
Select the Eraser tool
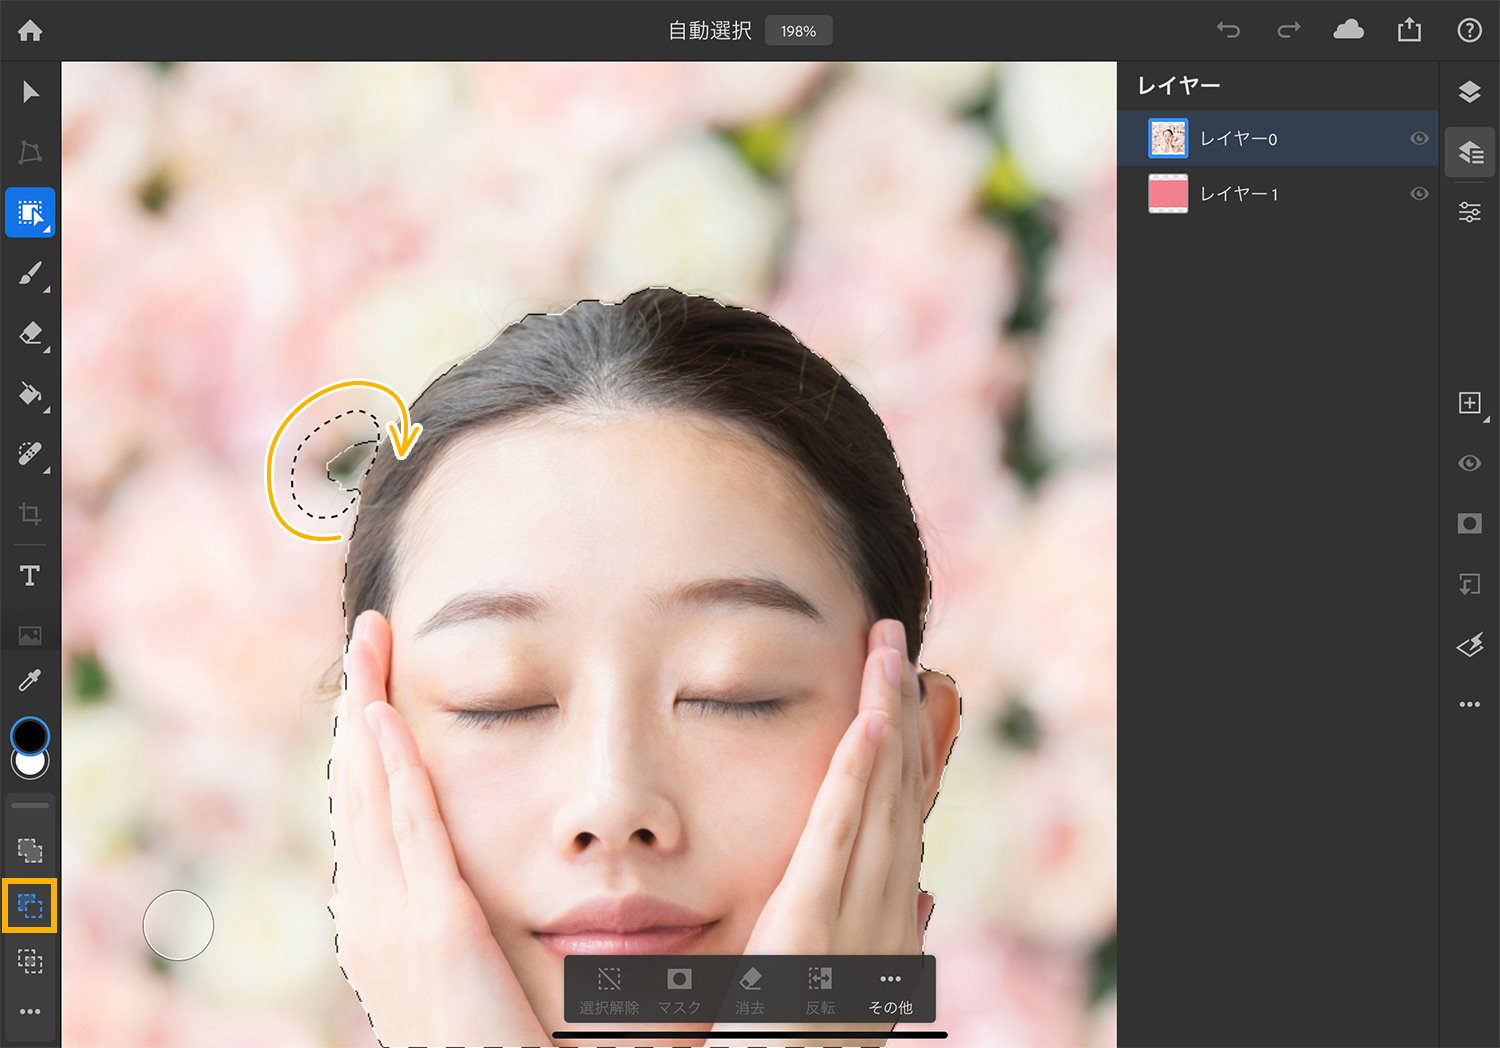click(30, 333)
